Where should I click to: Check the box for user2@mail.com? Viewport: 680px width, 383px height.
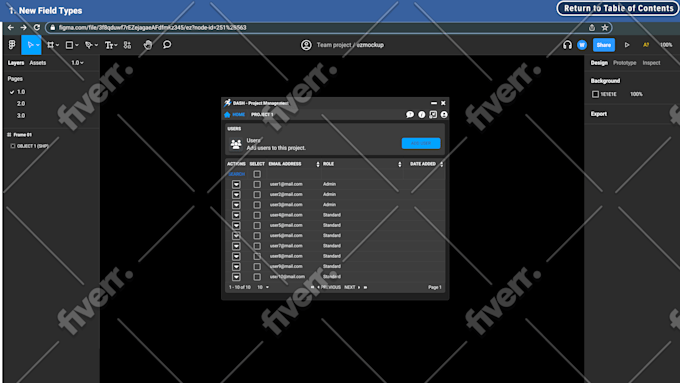pyautogui.click(x=257, y=195)
